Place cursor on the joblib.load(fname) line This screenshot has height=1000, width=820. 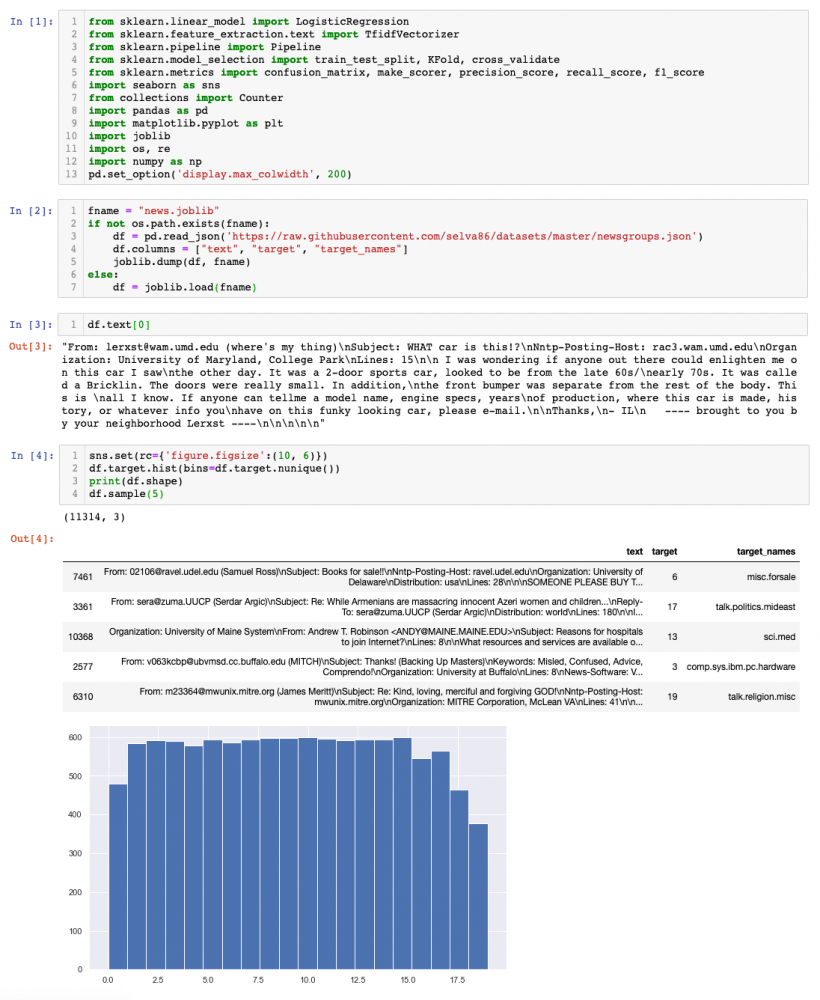click(x=184, y=288)
